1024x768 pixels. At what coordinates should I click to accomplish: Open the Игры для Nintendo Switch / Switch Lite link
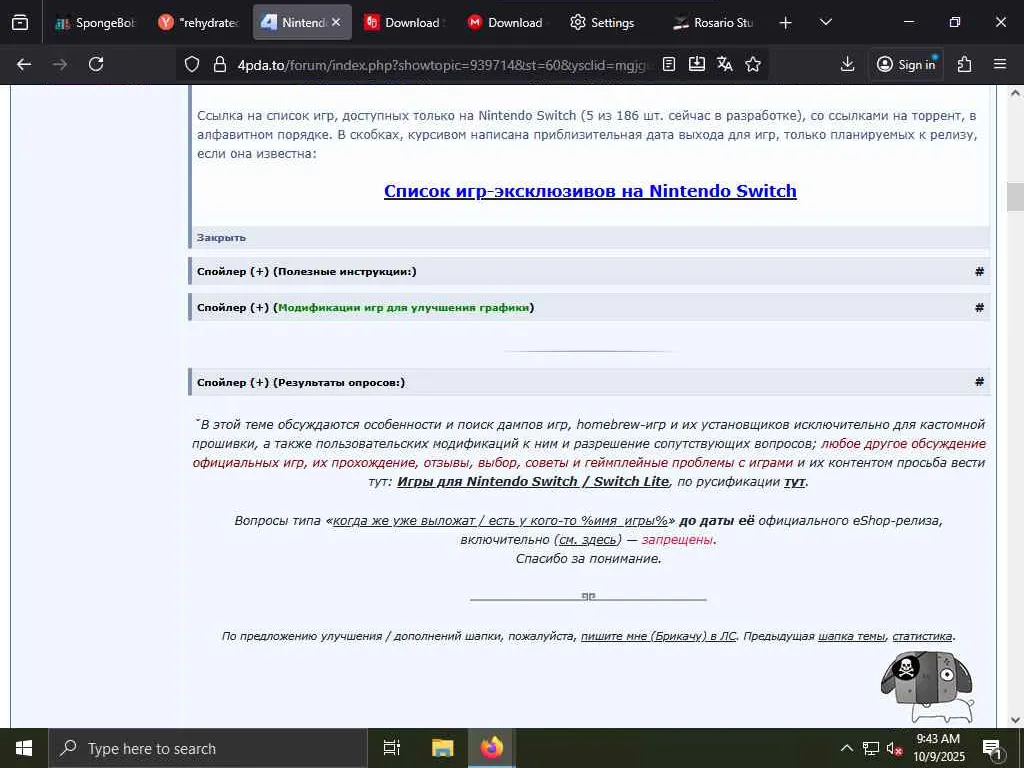[x=533, y=482]
